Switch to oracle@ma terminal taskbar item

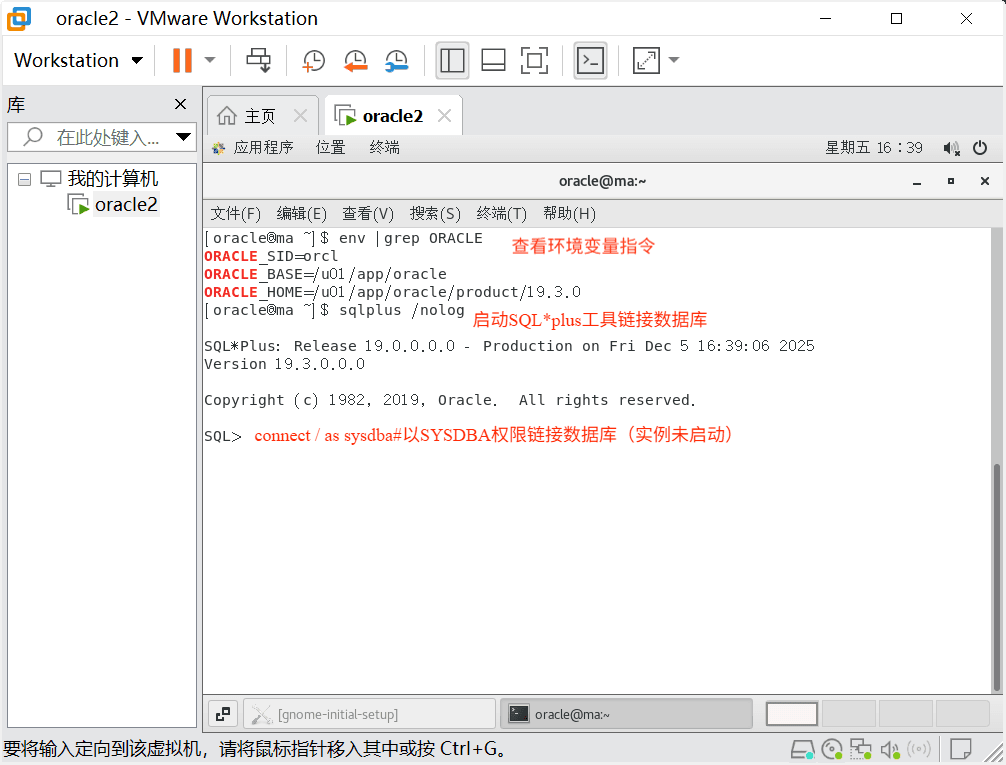point(626,714)
